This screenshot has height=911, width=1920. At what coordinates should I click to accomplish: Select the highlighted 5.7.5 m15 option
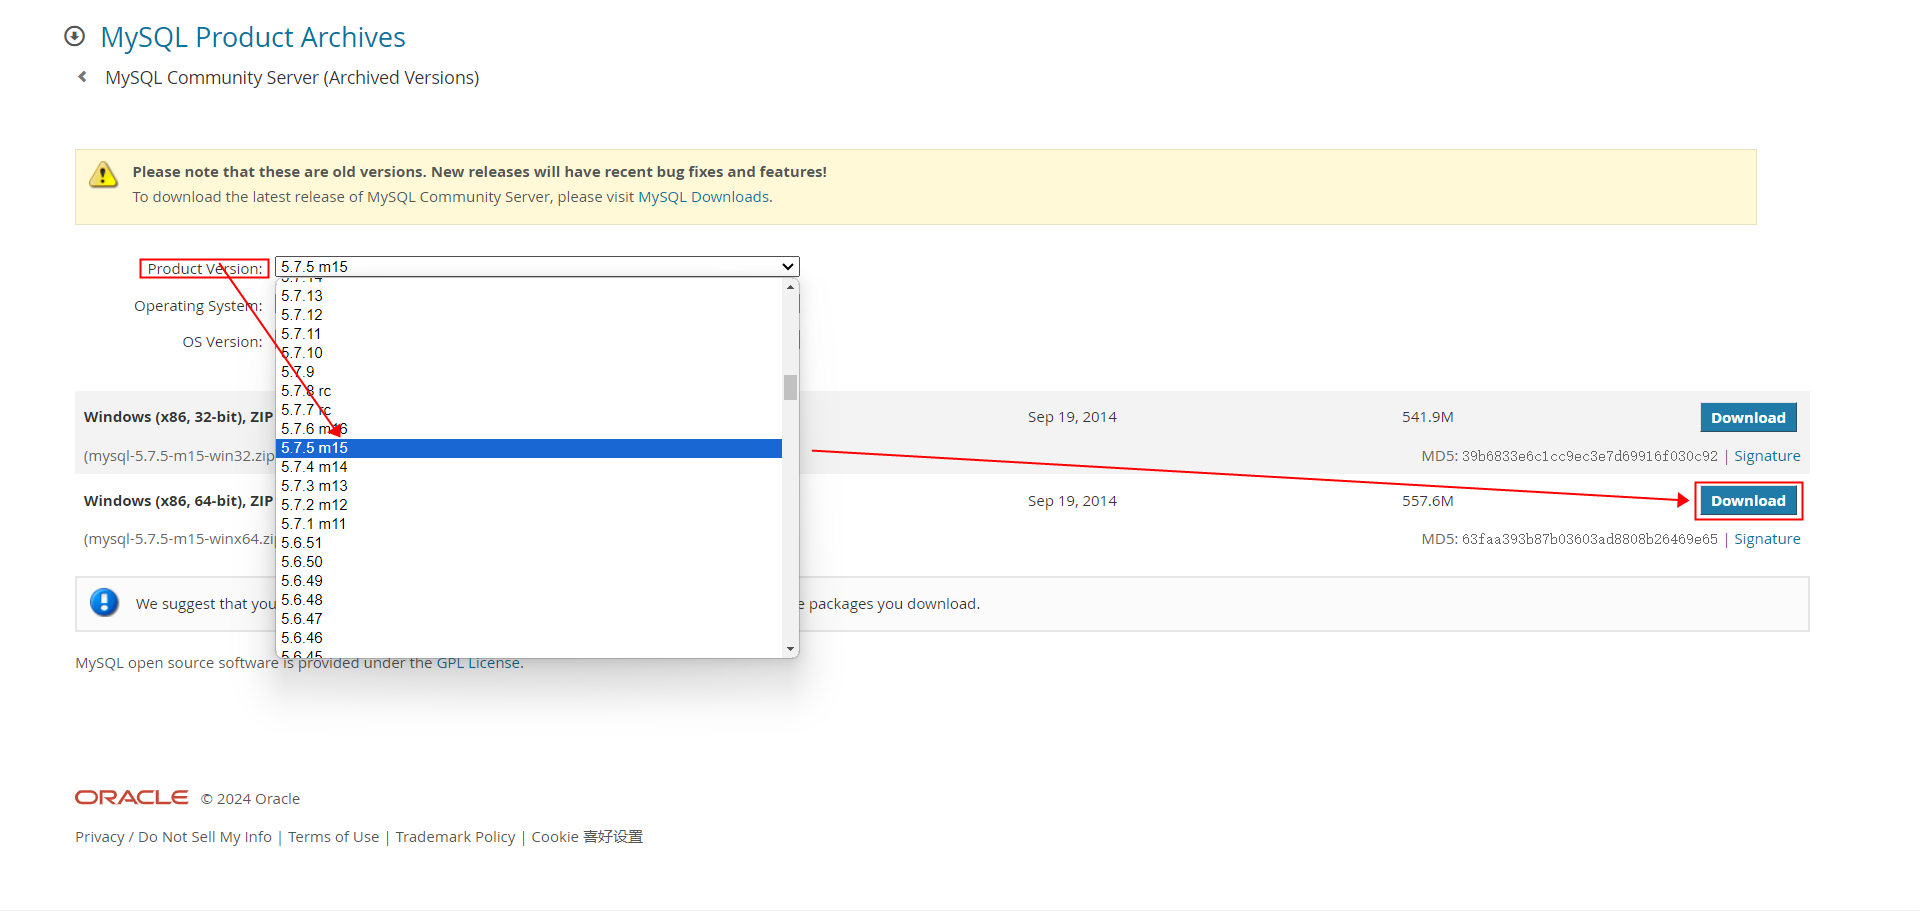[x=528, y=448]
